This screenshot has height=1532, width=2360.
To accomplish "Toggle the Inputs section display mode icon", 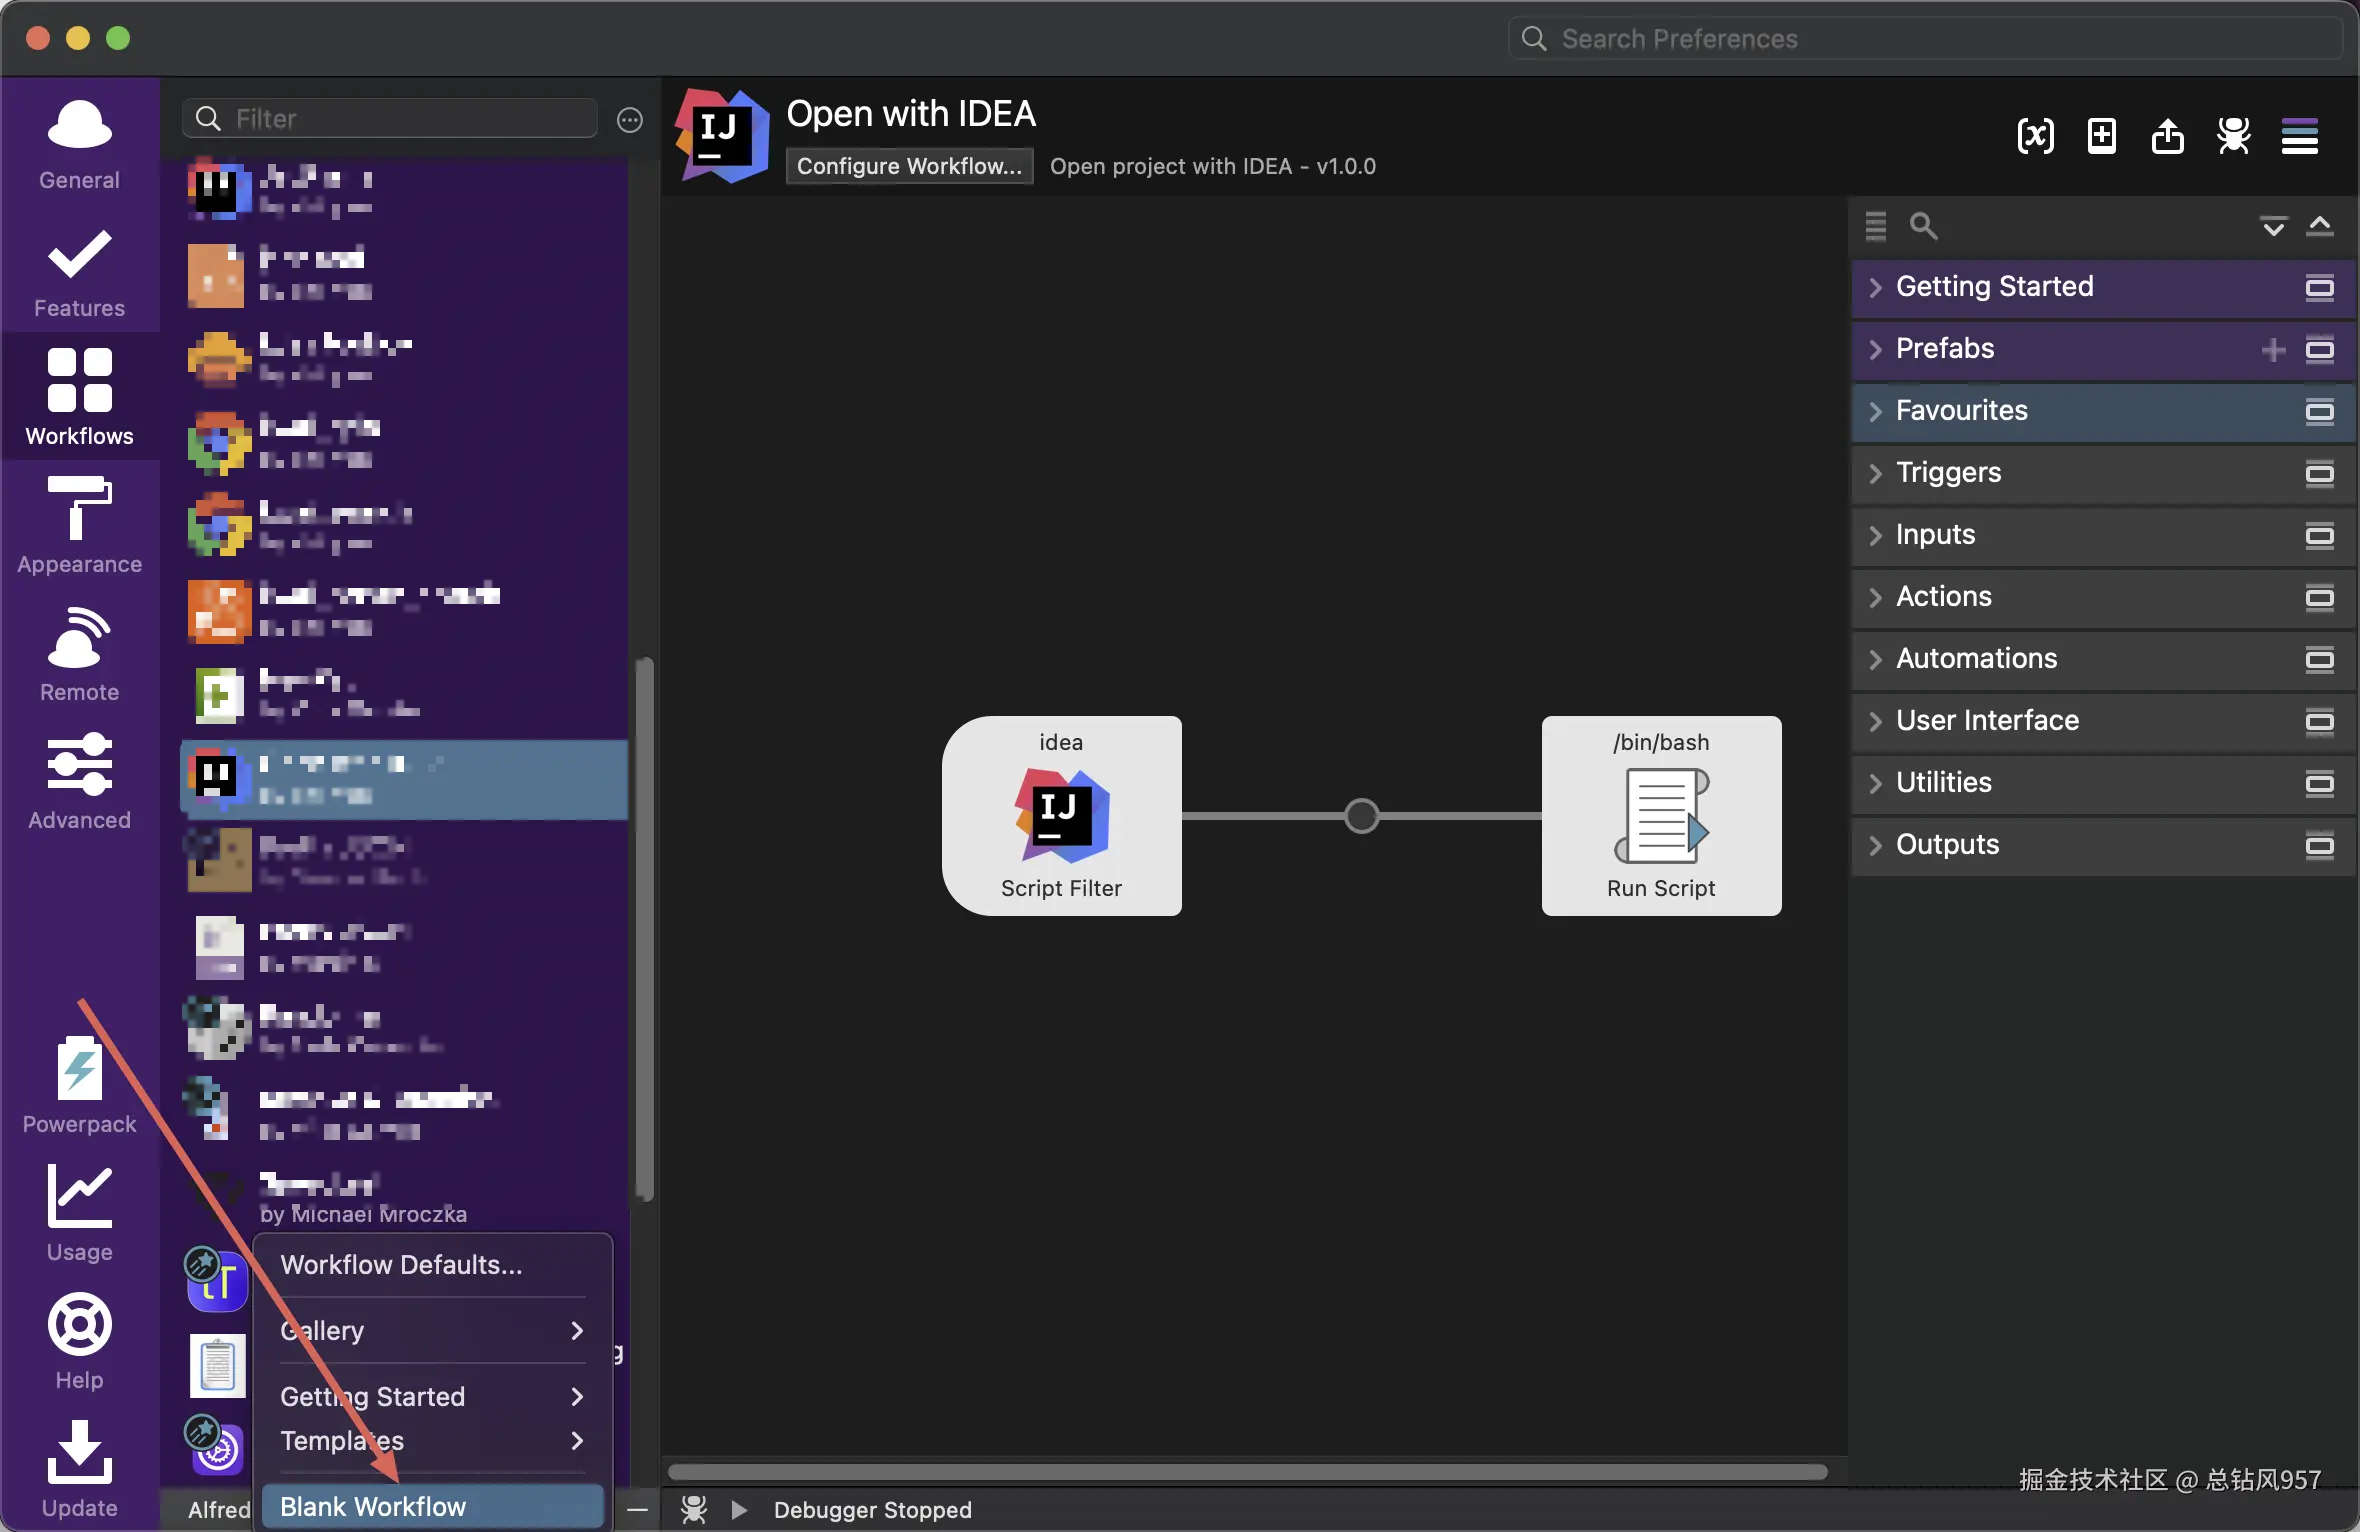I will [x=2319, y=535].
